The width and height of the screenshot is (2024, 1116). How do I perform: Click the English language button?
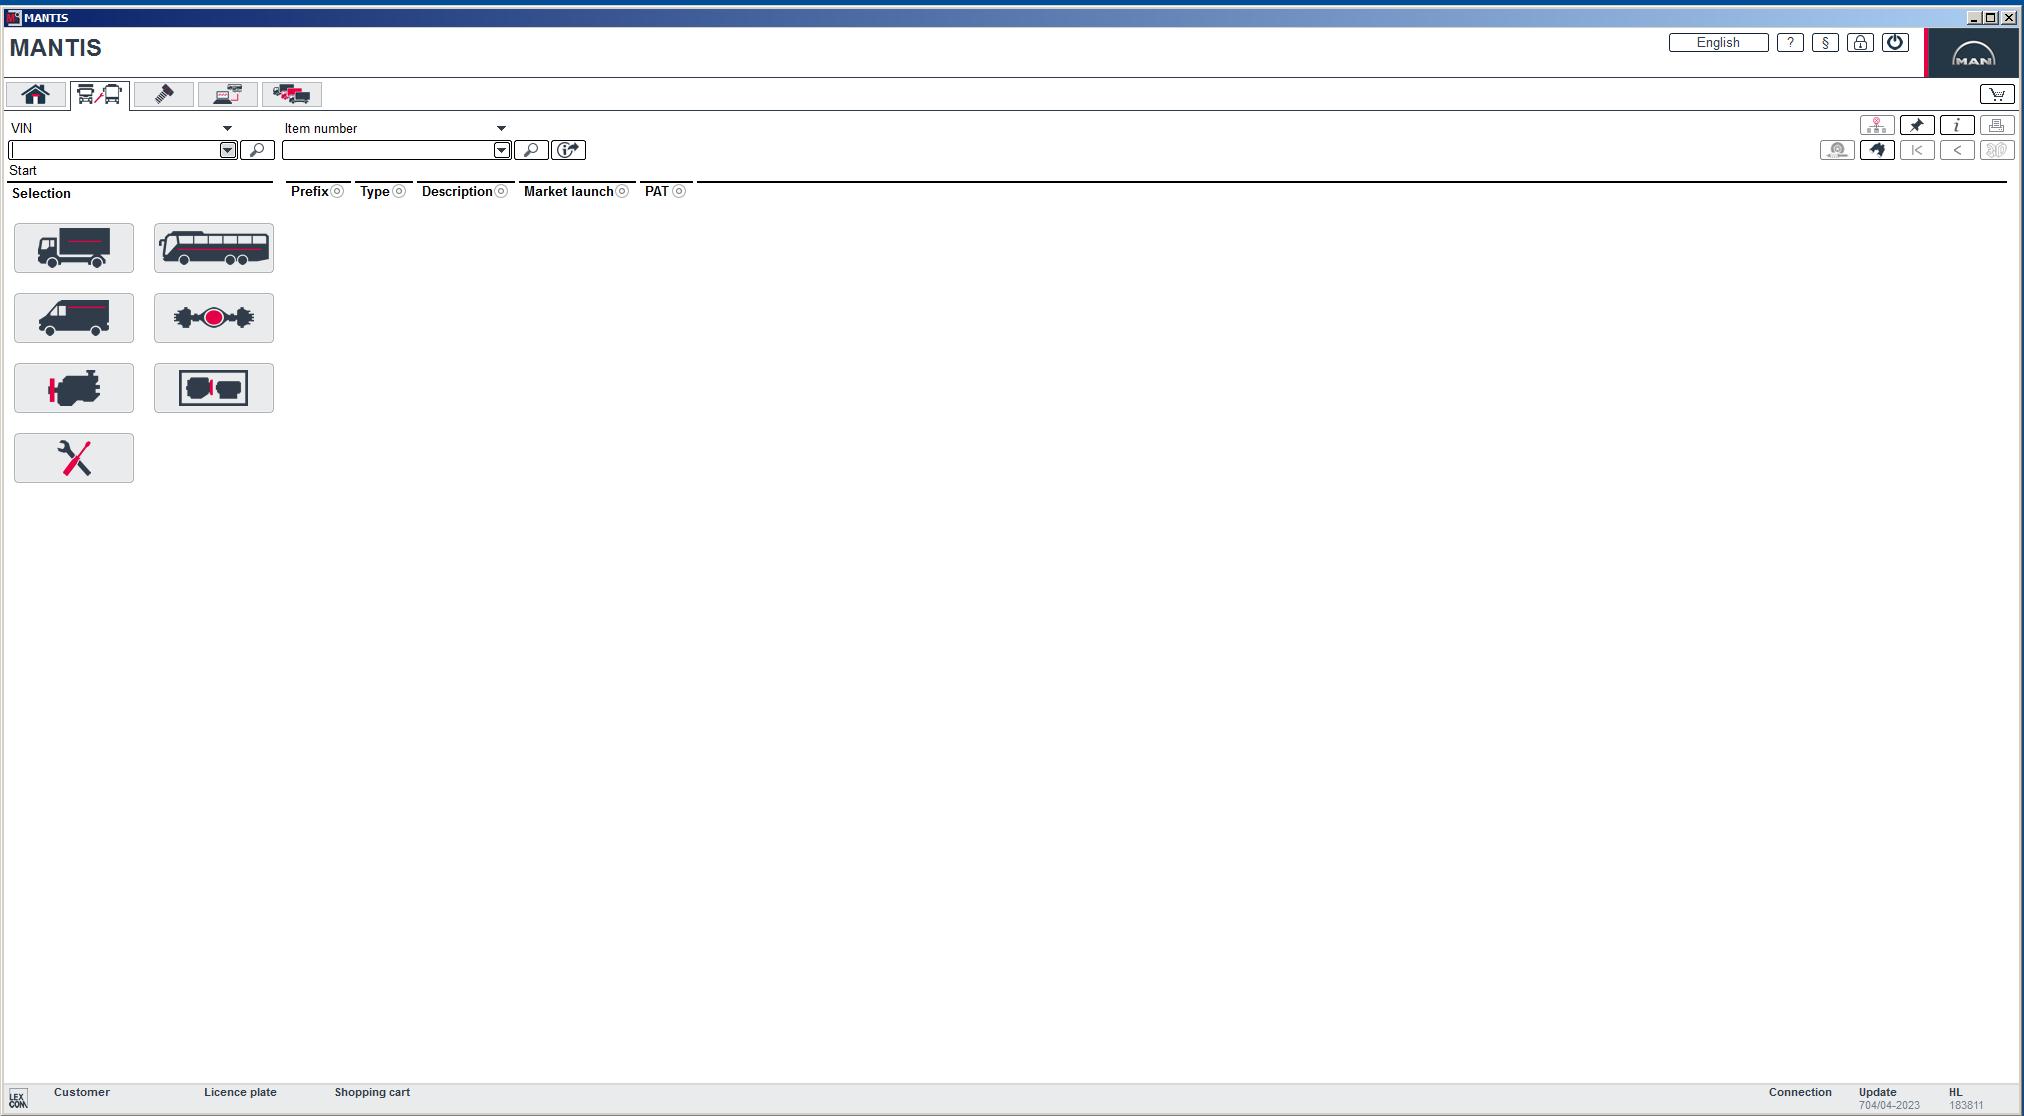pos(1718,42)
